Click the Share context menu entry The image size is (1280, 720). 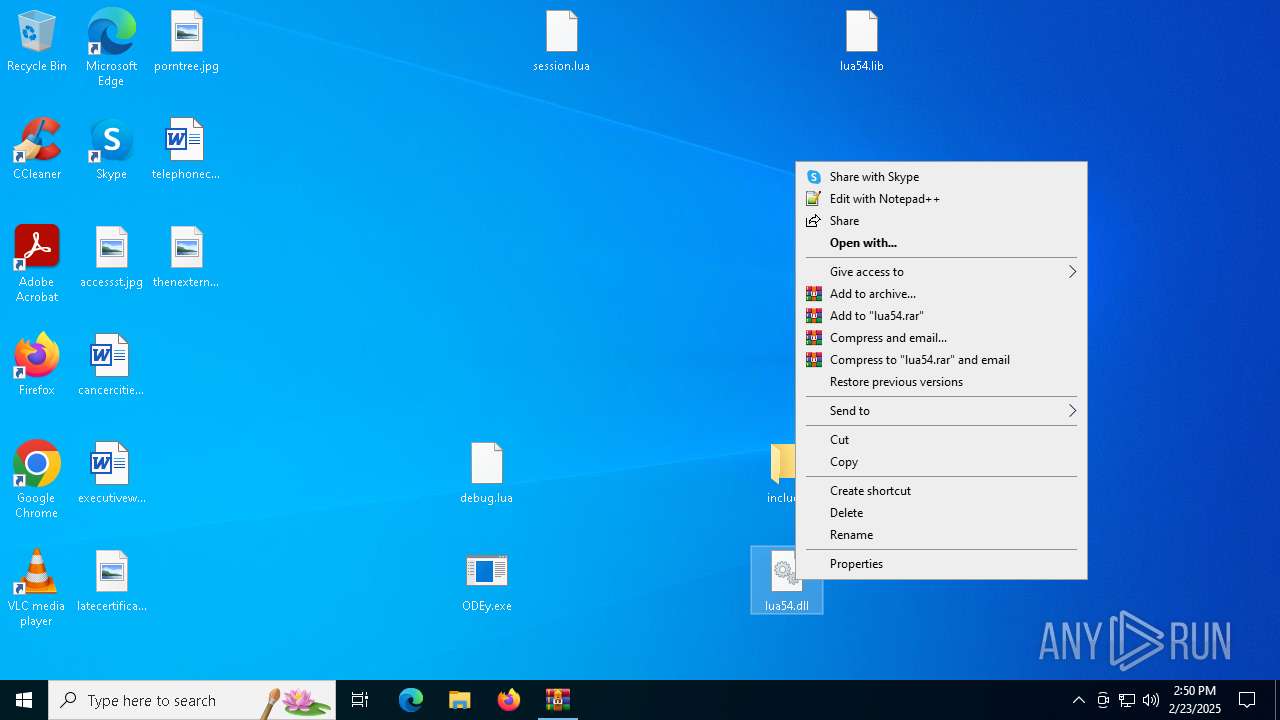click(941, 221)
